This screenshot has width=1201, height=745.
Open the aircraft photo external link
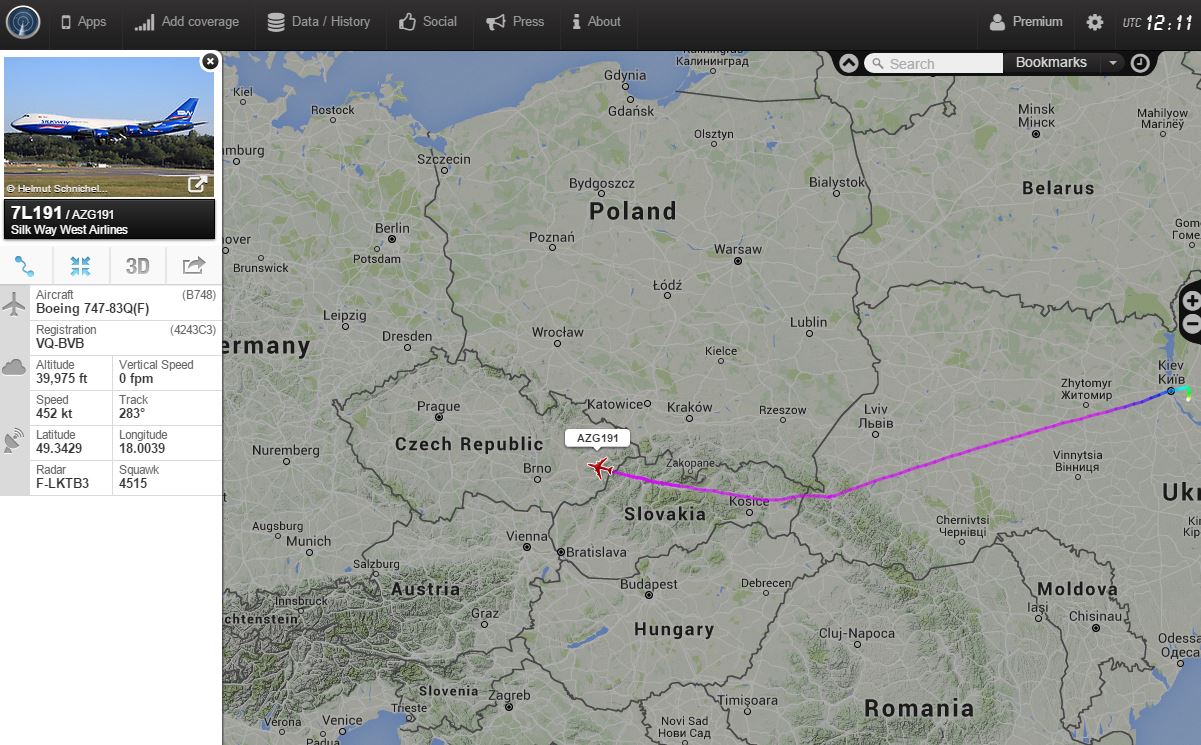point(198,183)
